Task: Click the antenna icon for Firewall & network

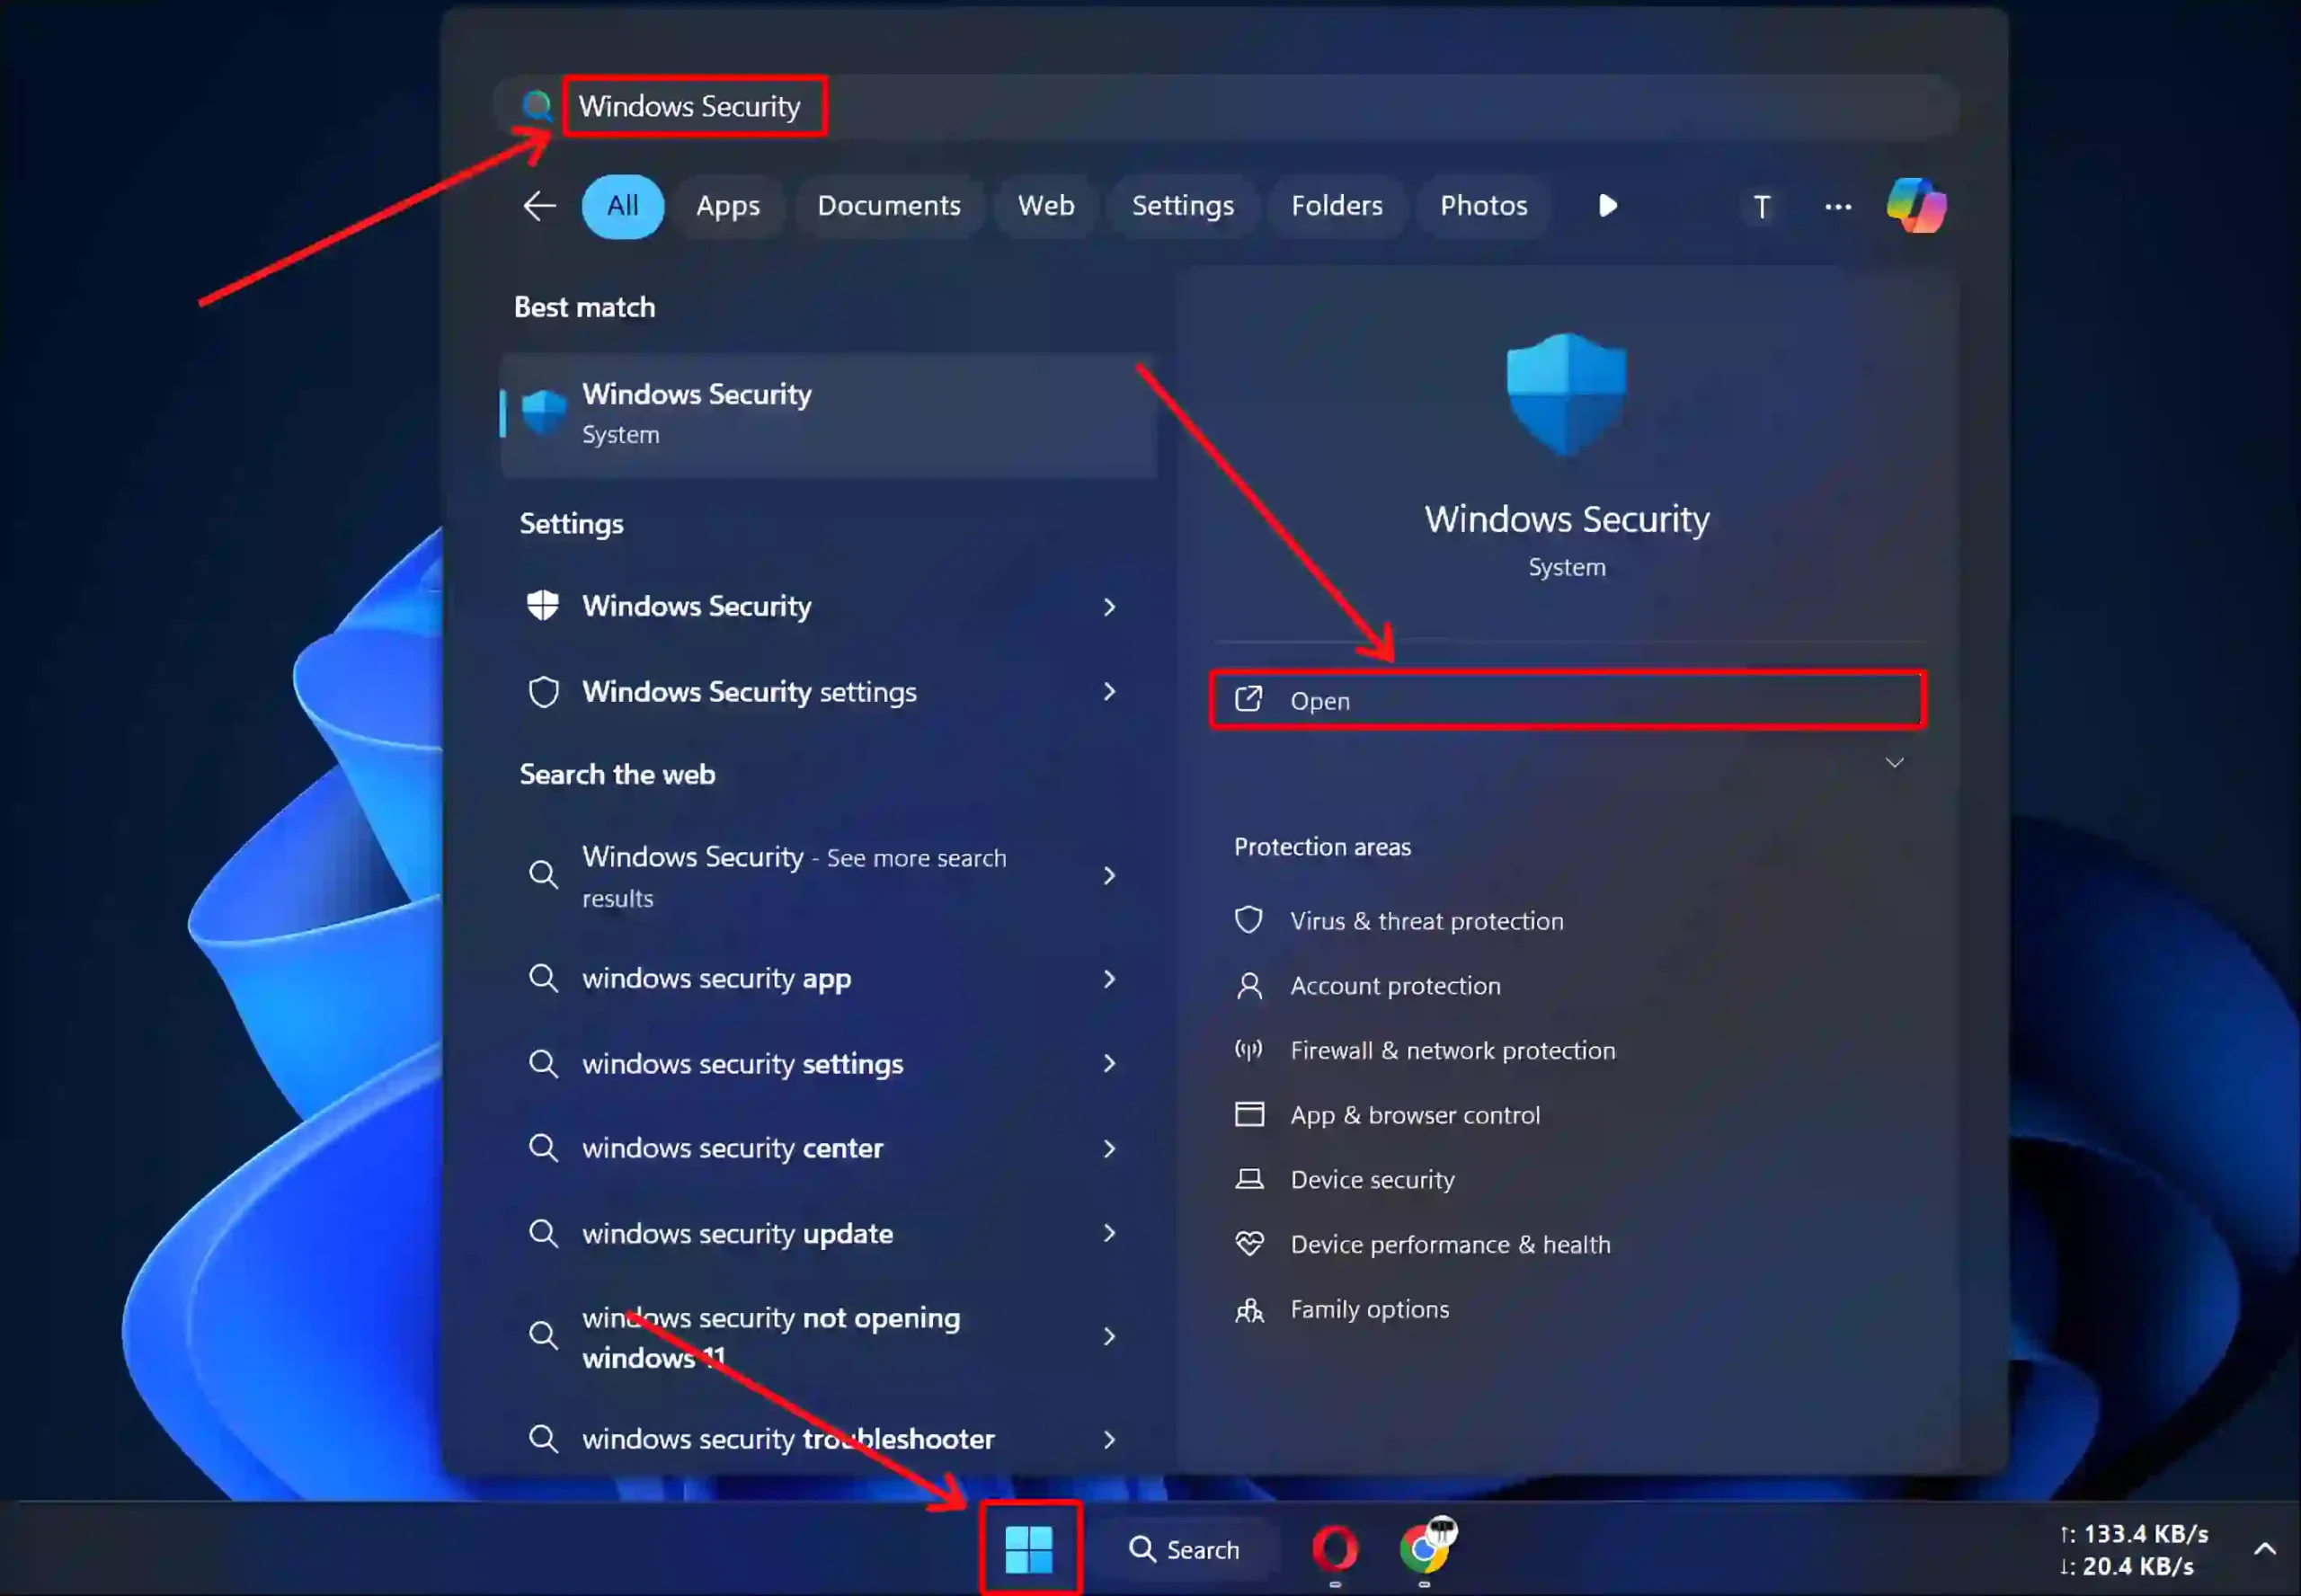Action: 1248,1050
